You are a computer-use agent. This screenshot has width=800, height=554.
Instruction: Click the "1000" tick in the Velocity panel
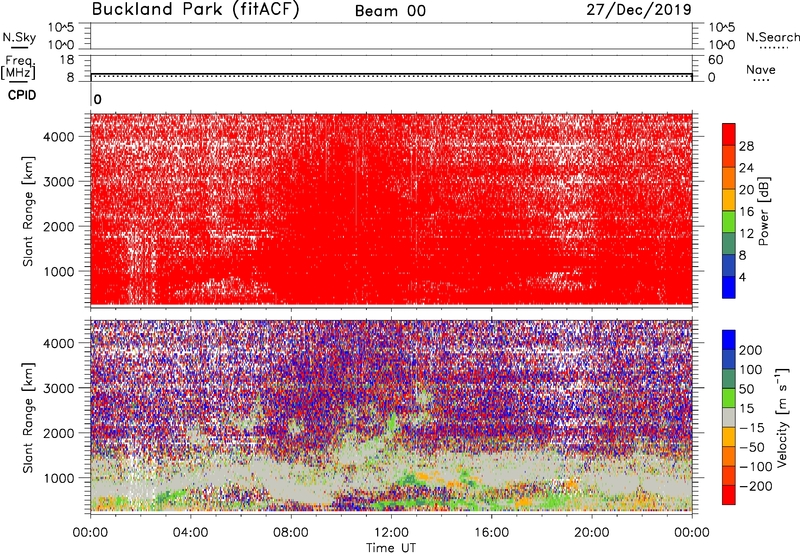click(x=59, y=478)
